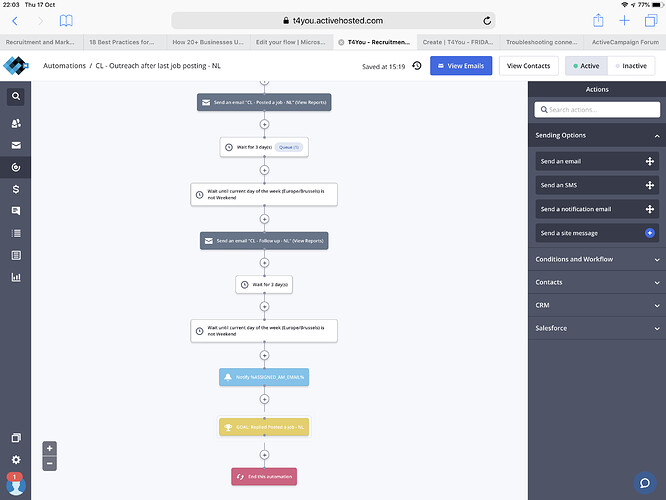Screen dimensions: 666x500
Task: Open settings gear in left sidebar
Action: (x=16, y=459)
